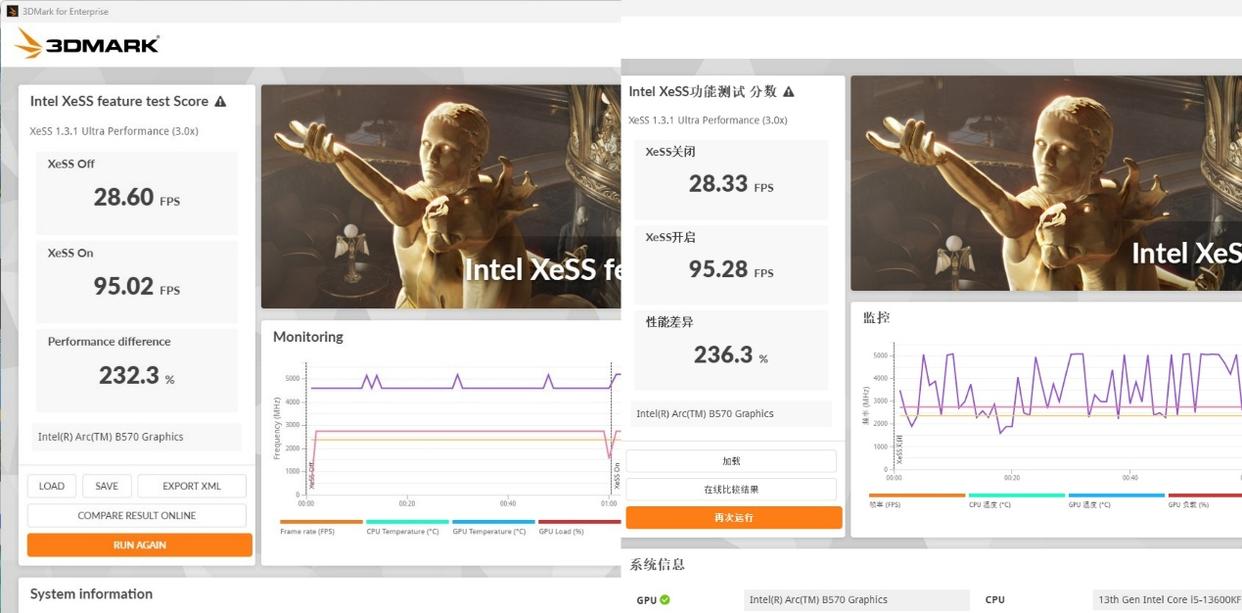Screen dimensions: 1242x613
Task: Toggle CPU 温度 legend in 监控 chart
Action: click(x=1016, y=500)
